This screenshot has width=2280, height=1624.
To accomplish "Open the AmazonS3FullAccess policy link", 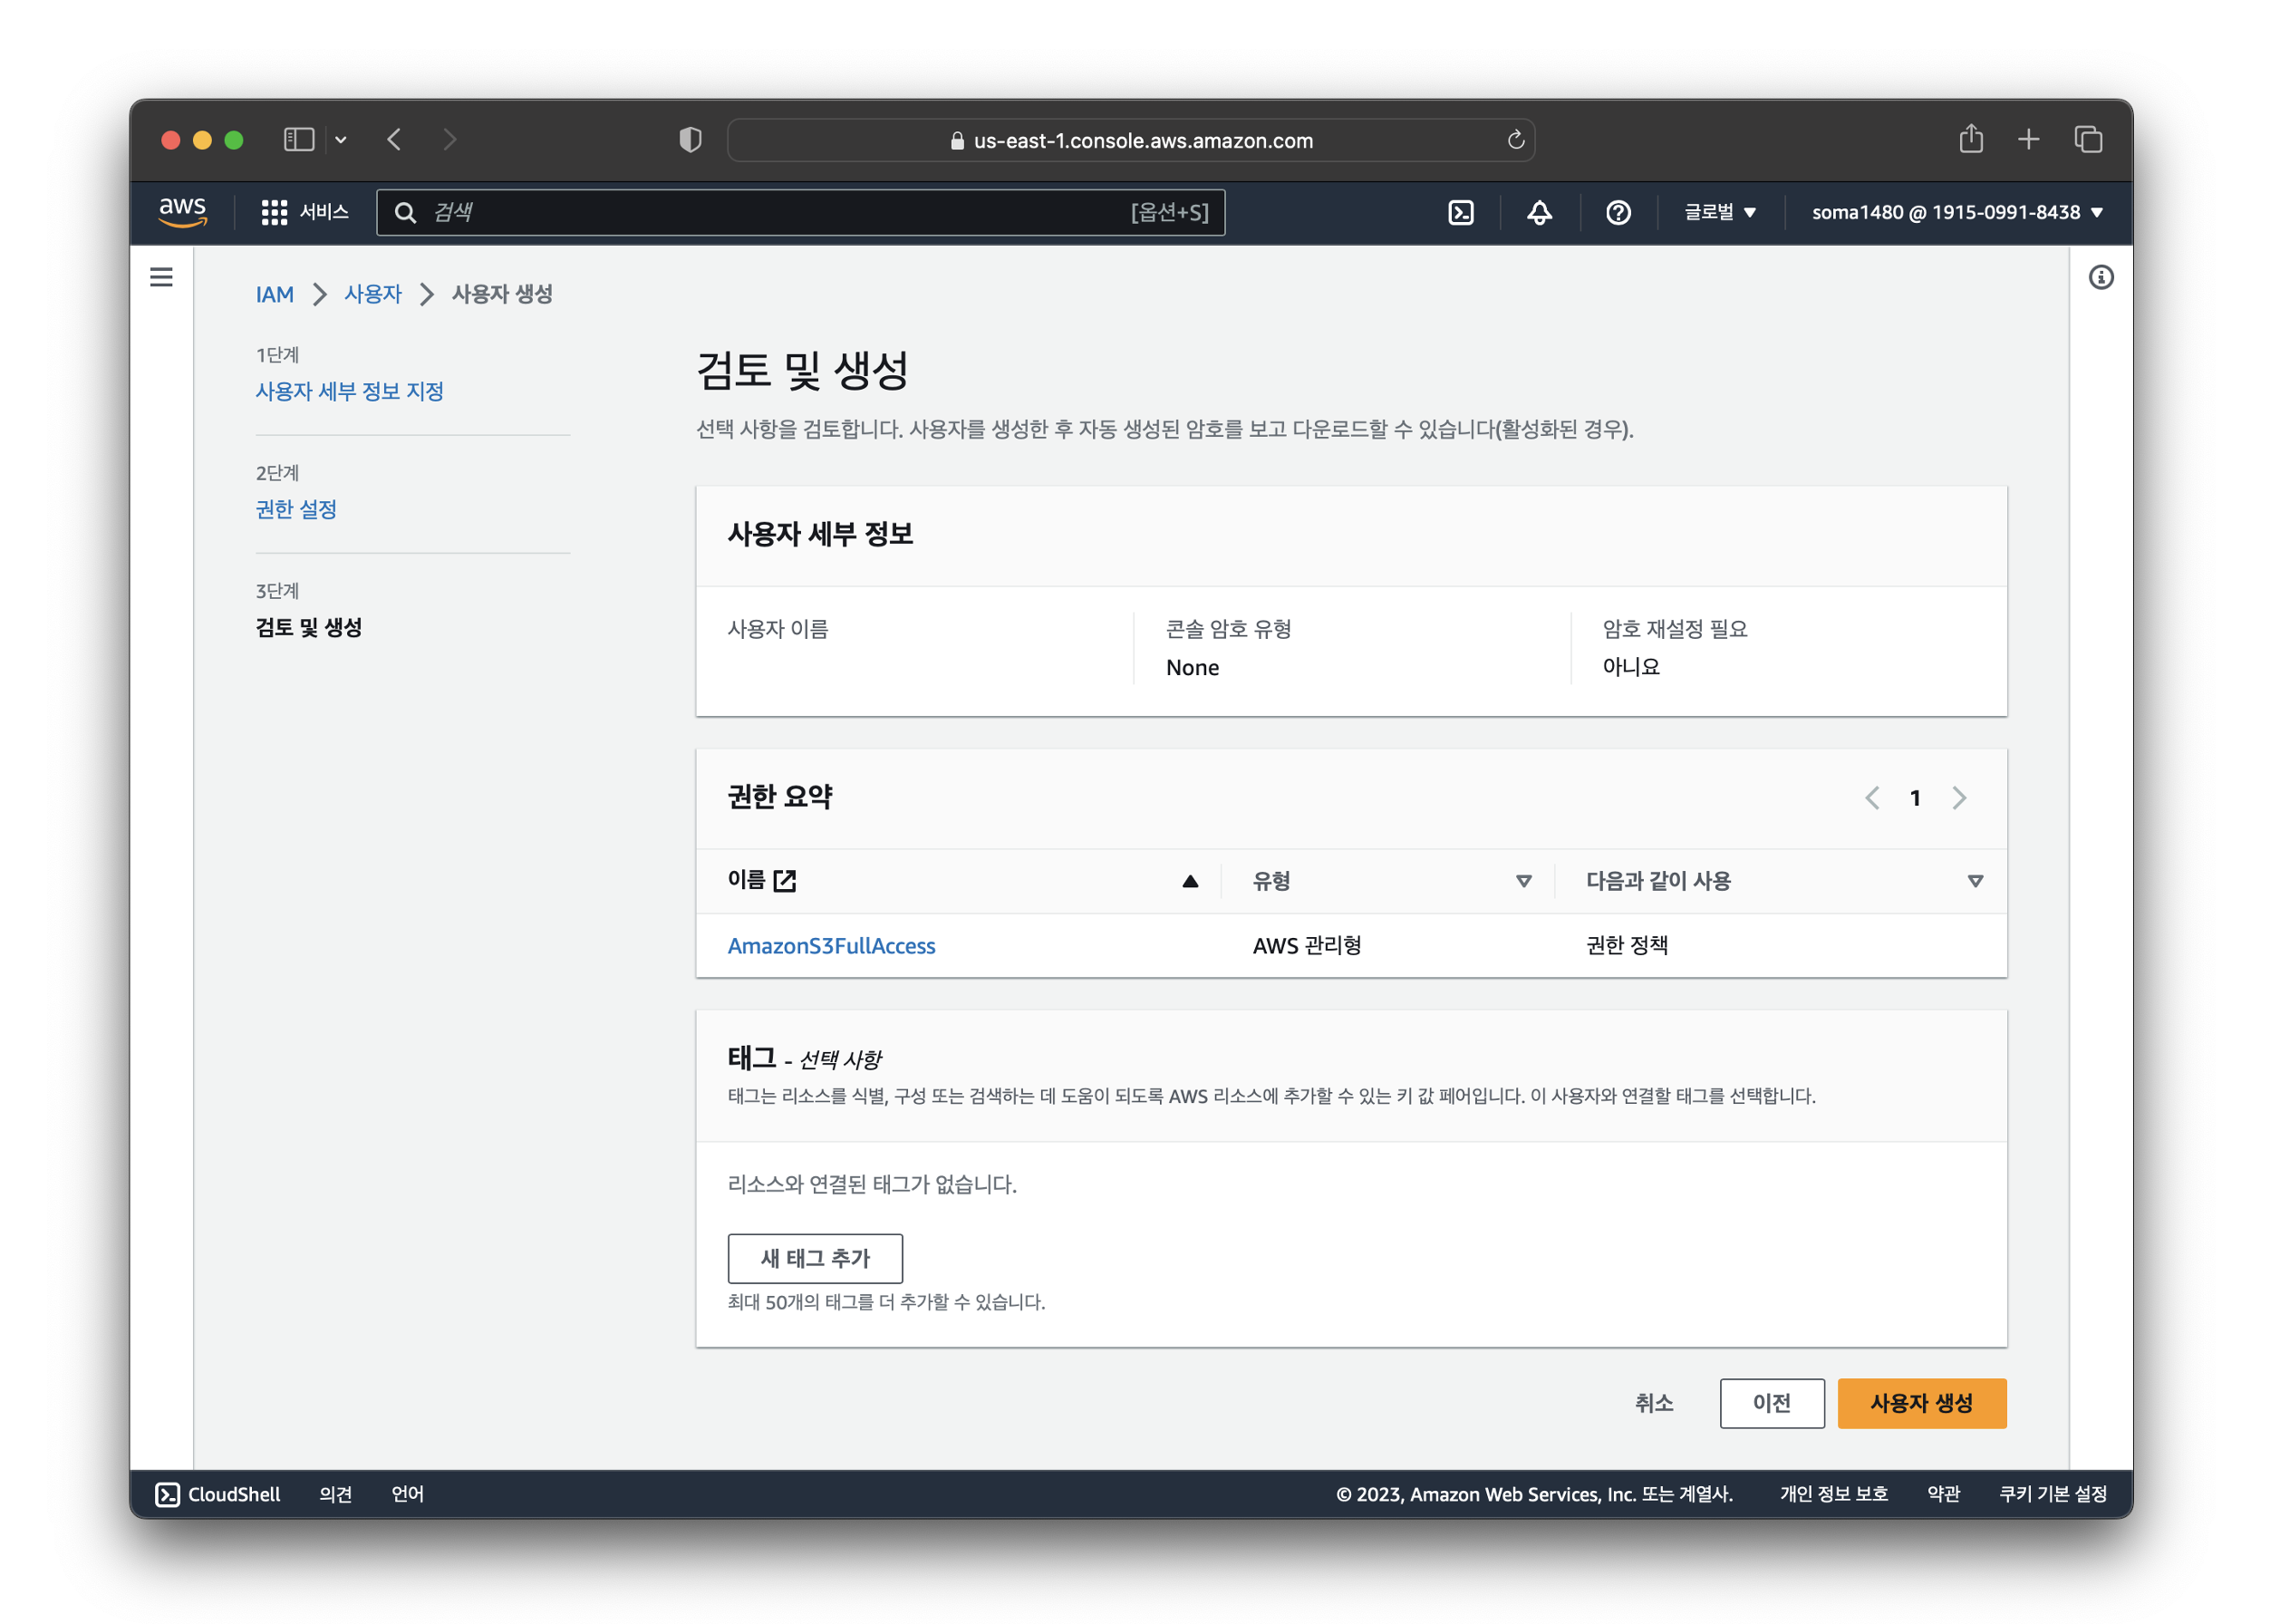I will (831, 945).
